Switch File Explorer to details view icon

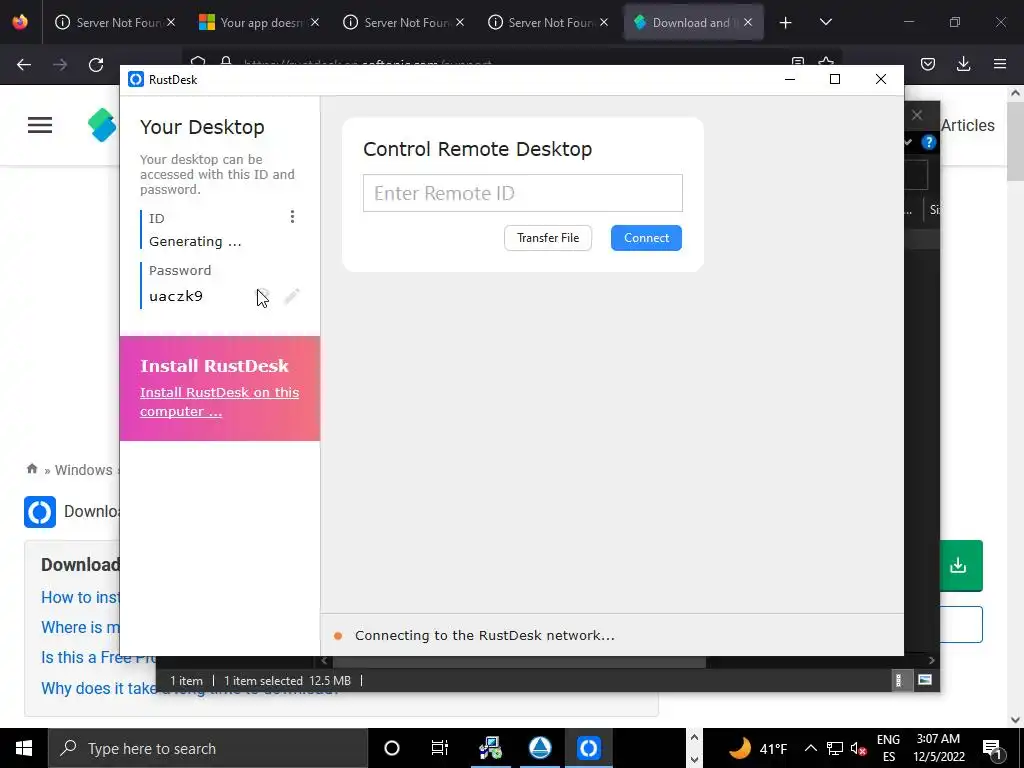[899, 680]
